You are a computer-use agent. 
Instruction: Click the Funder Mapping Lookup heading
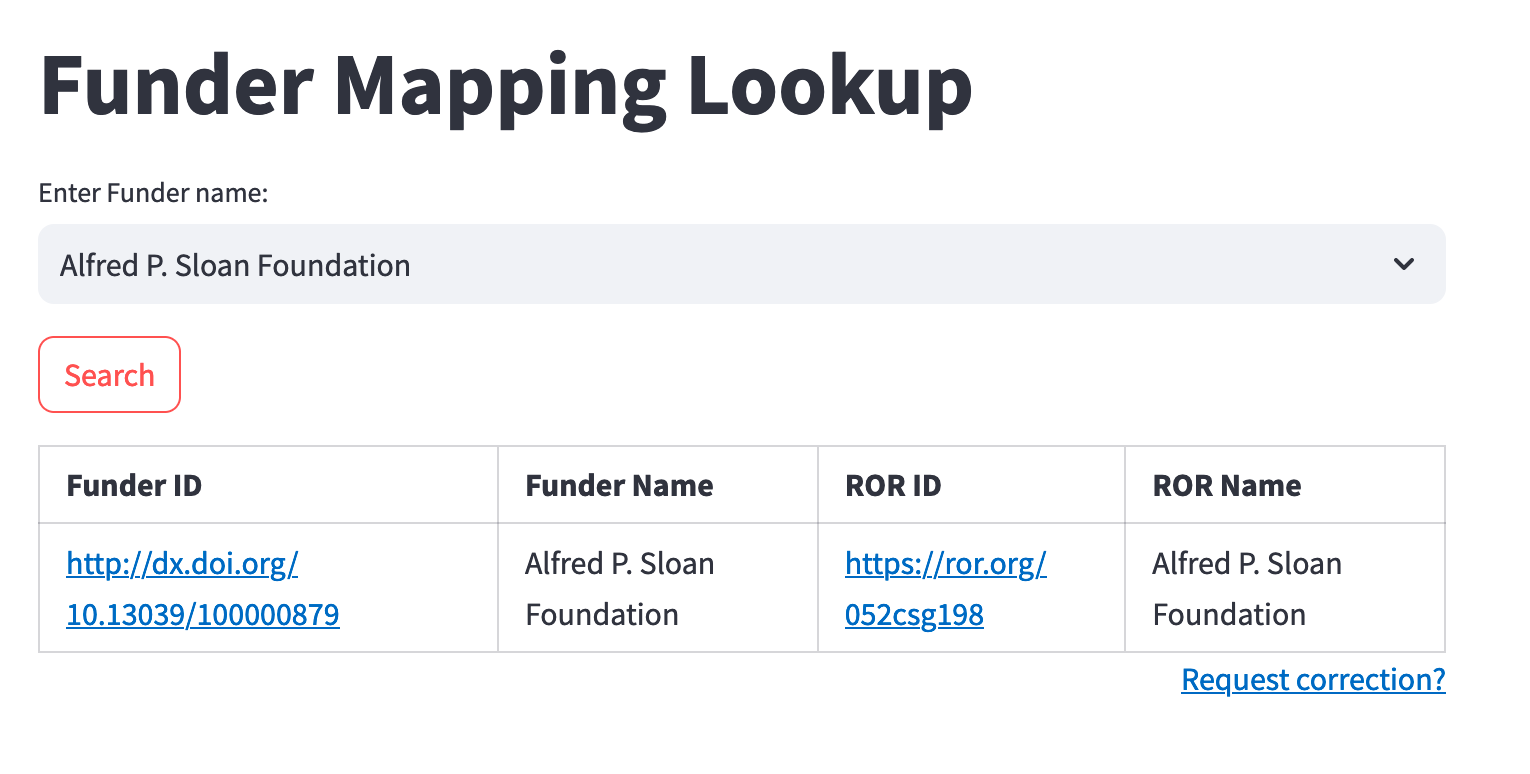tap(505, 85)
